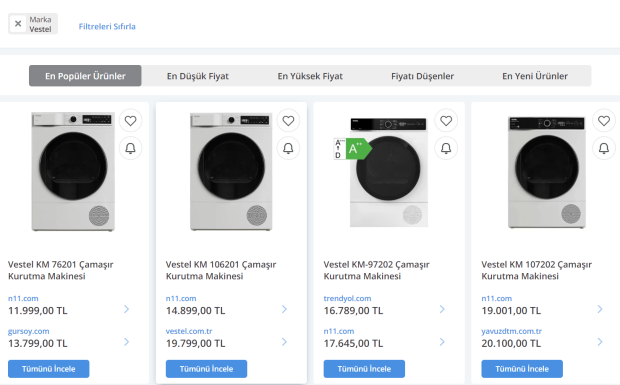Open the Vestel KM 76201 product image
620x385 pixels.
[73, 171]
